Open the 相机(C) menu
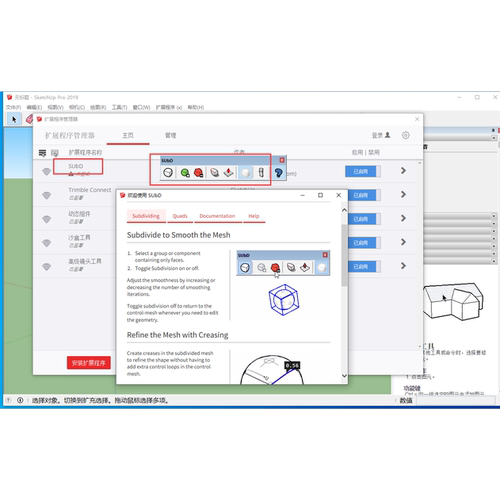The height and width of the screenshot is (500, 500). [x=77, y=107]
